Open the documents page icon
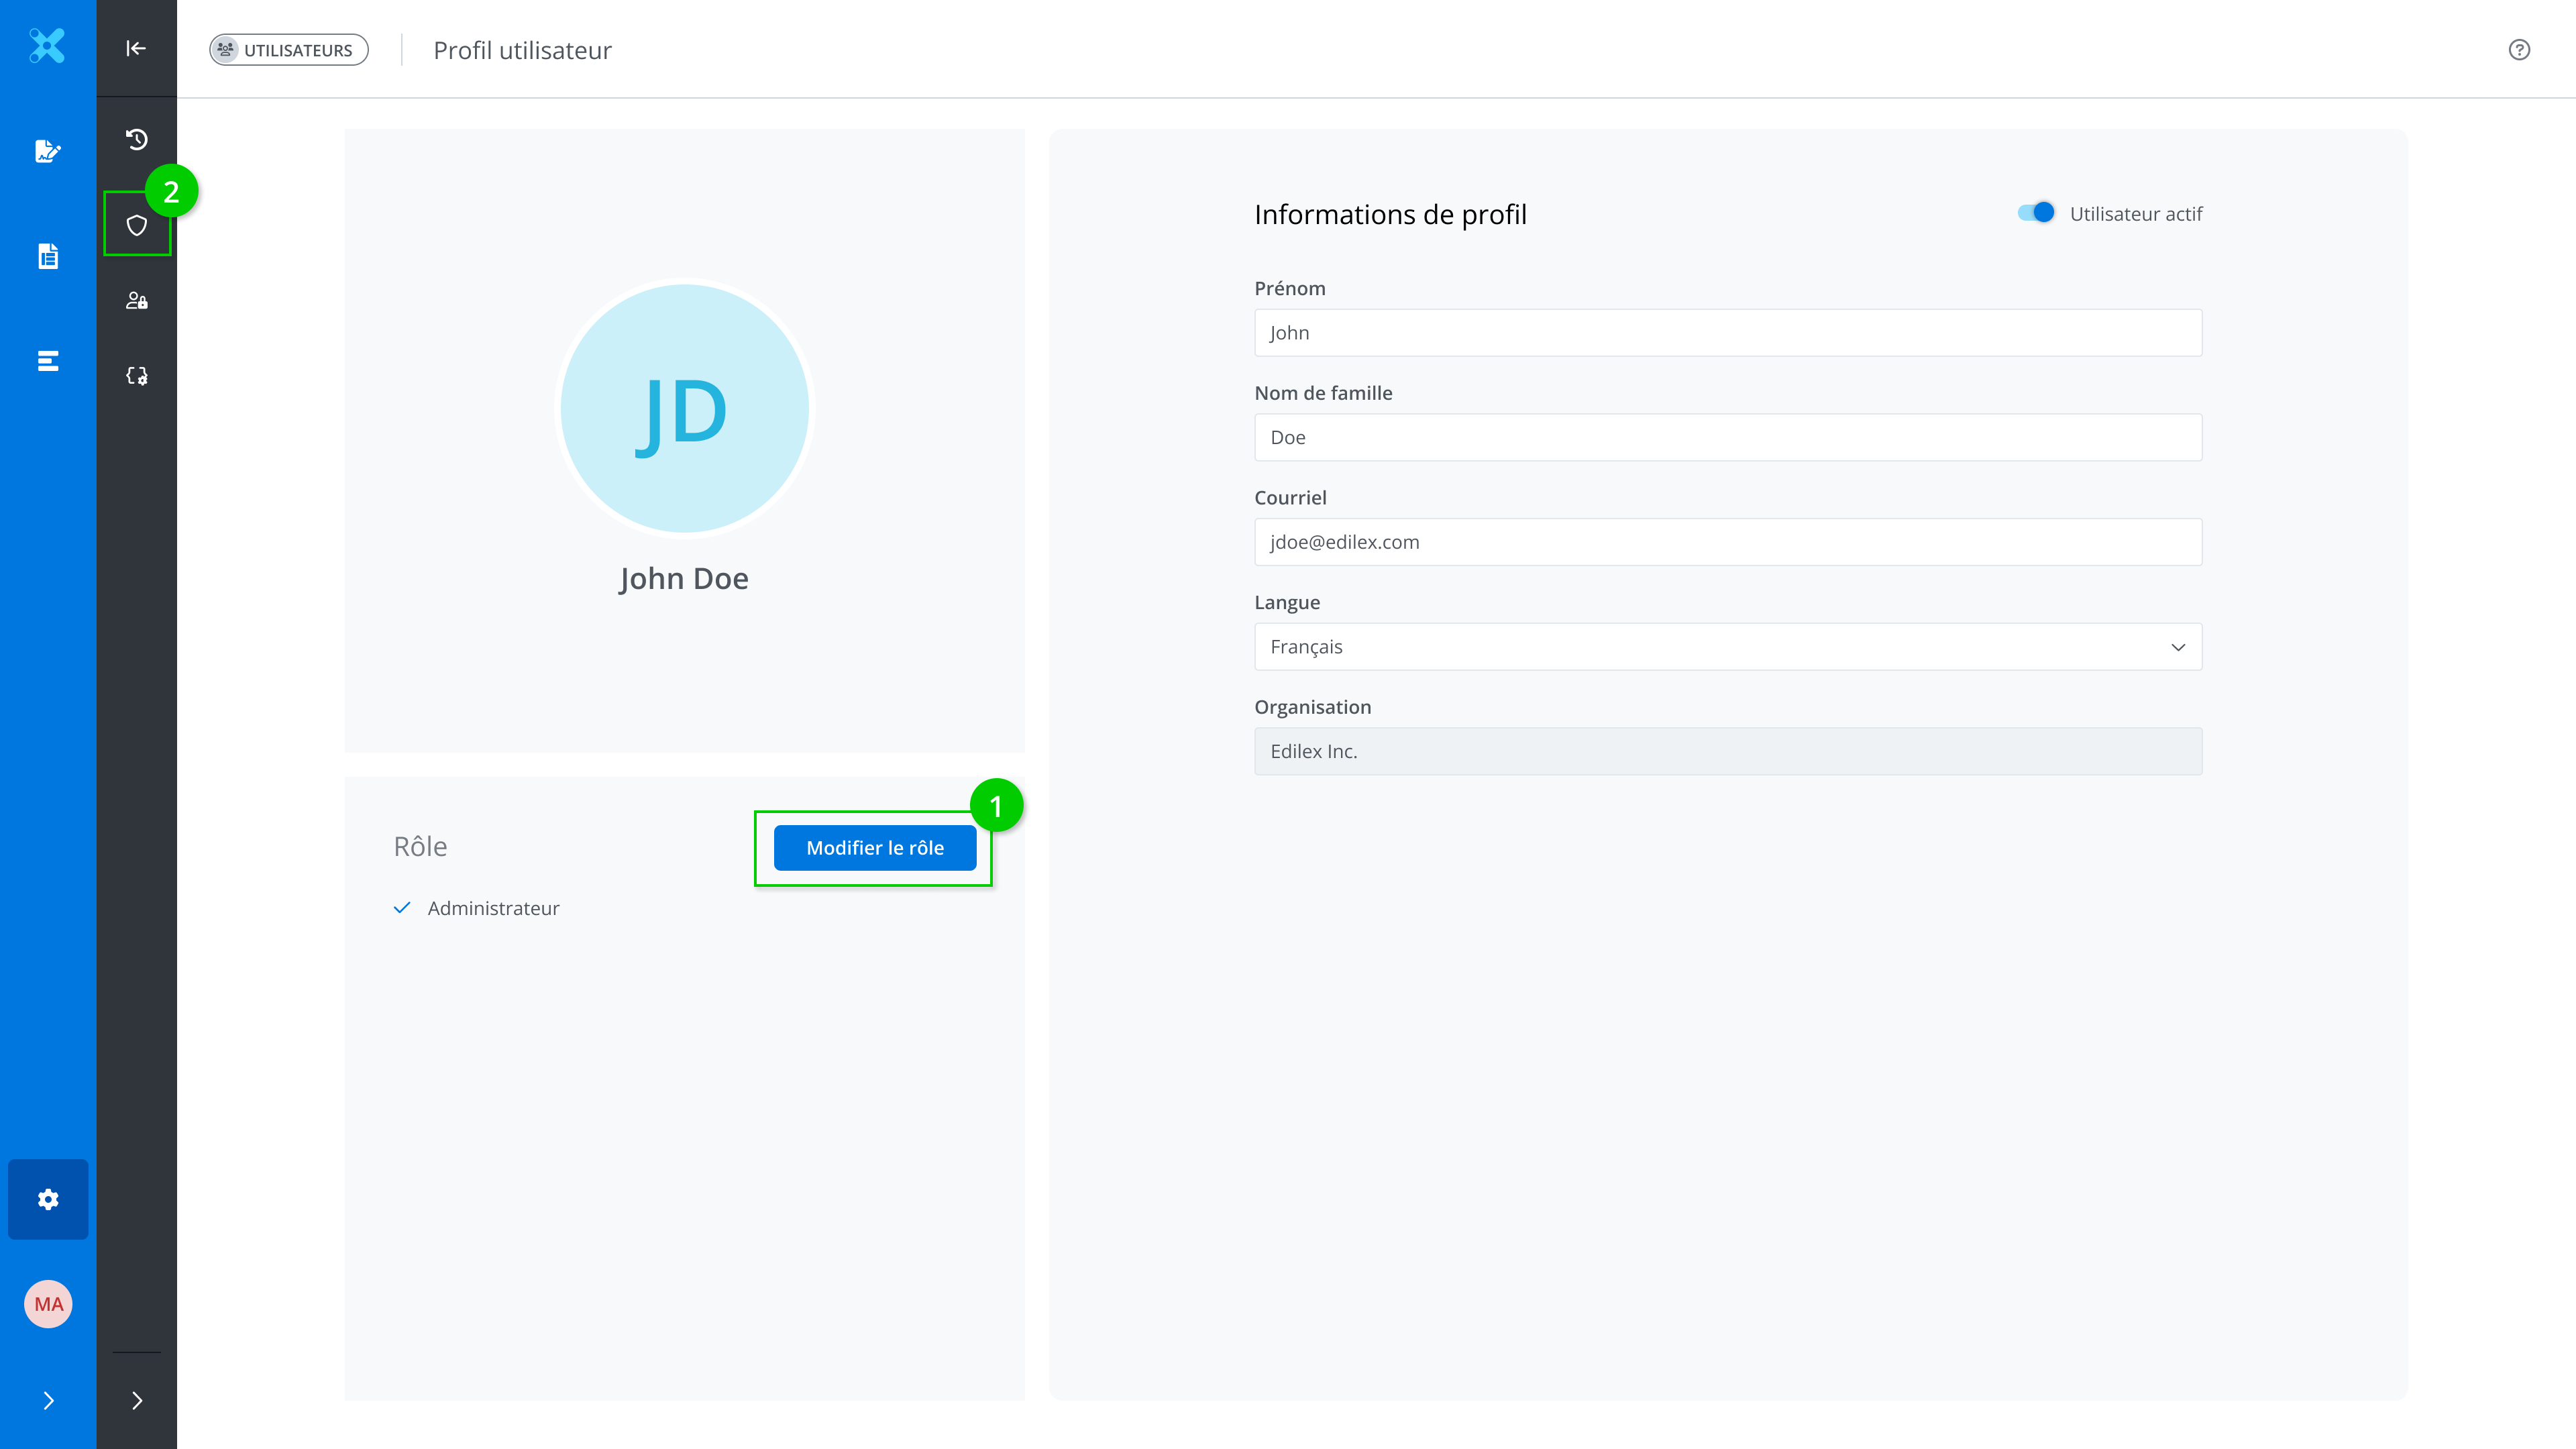The width and height of the screenshot is (2576, 1449). tap(47, 256)
